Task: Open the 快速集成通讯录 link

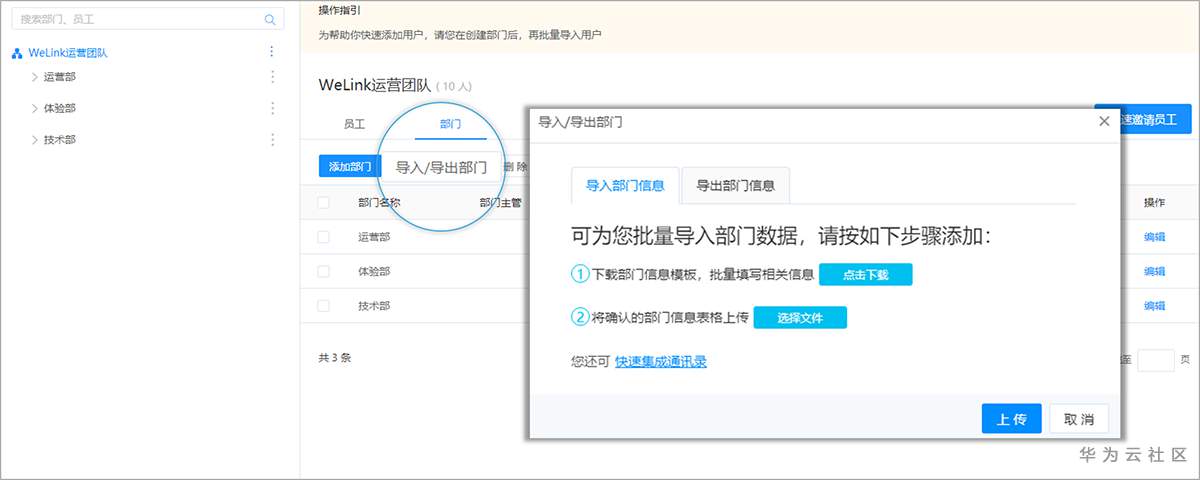Action: point(661,361)
